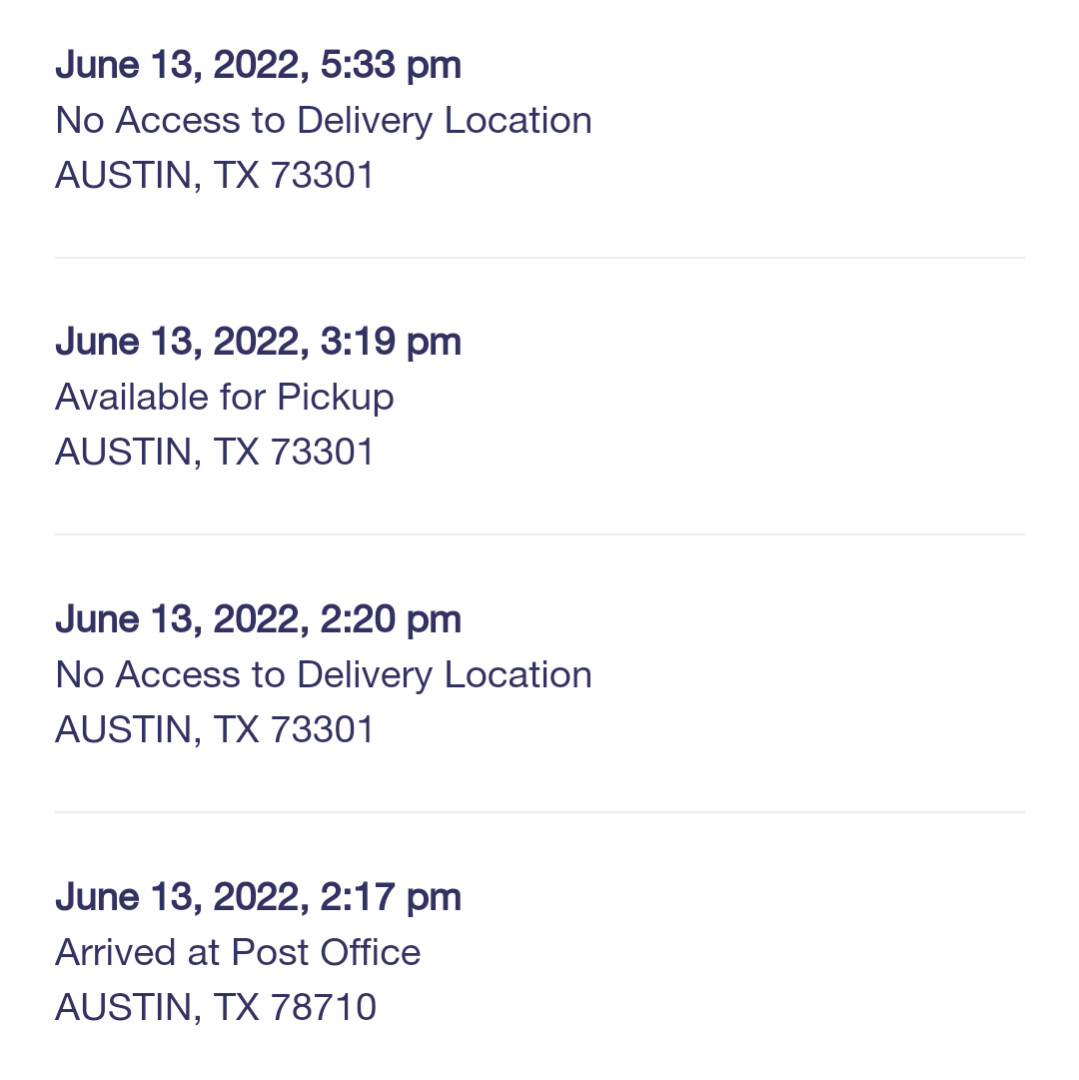This screenshot has height=1080, width=1079.
Task: Click the AUSTIN, TX 78710 location line
Action: click(215, 1007)
